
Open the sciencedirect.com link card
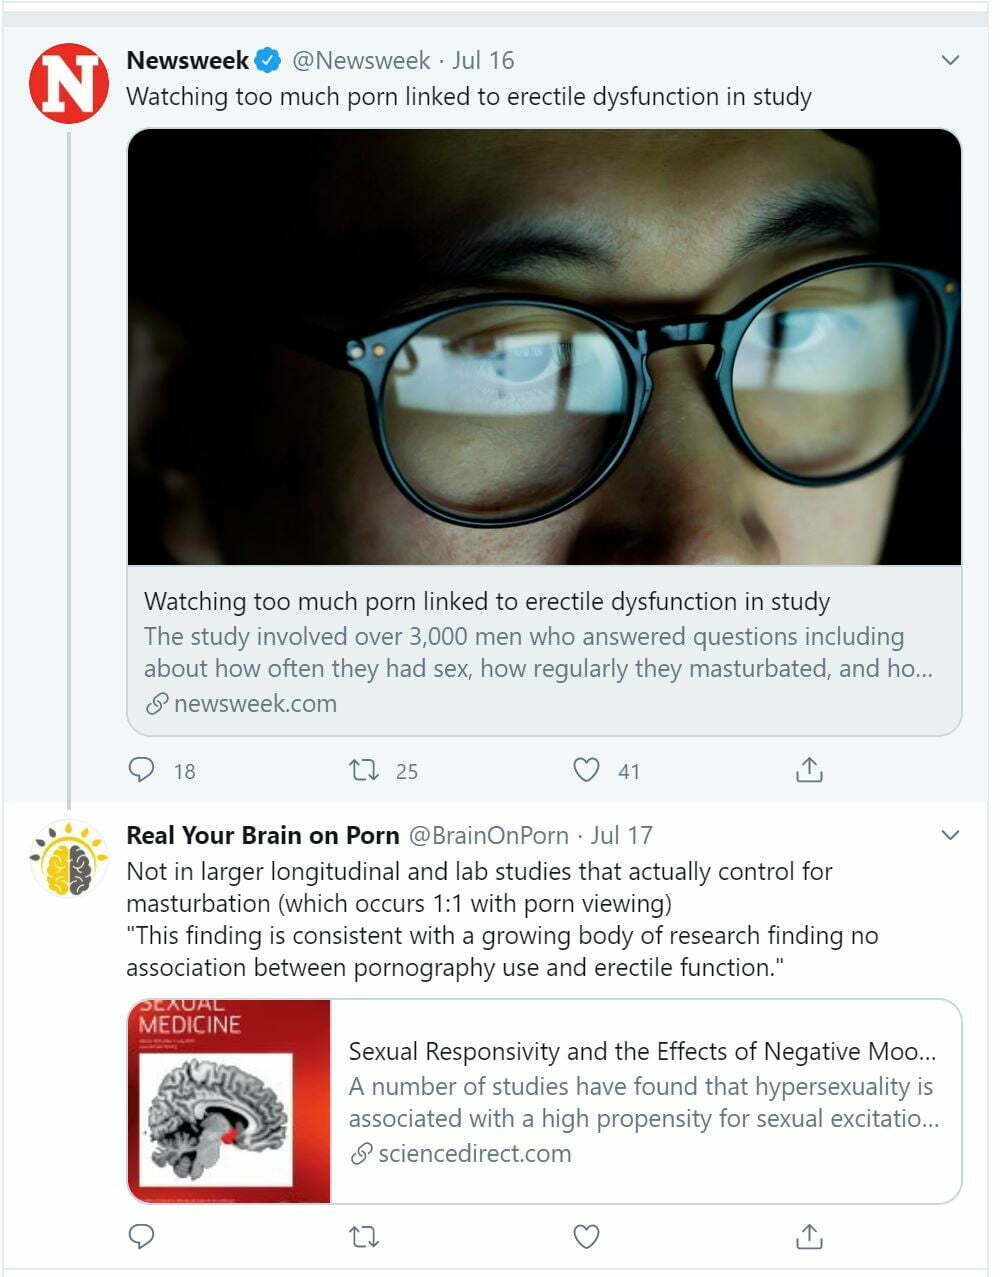point(645,1102)
